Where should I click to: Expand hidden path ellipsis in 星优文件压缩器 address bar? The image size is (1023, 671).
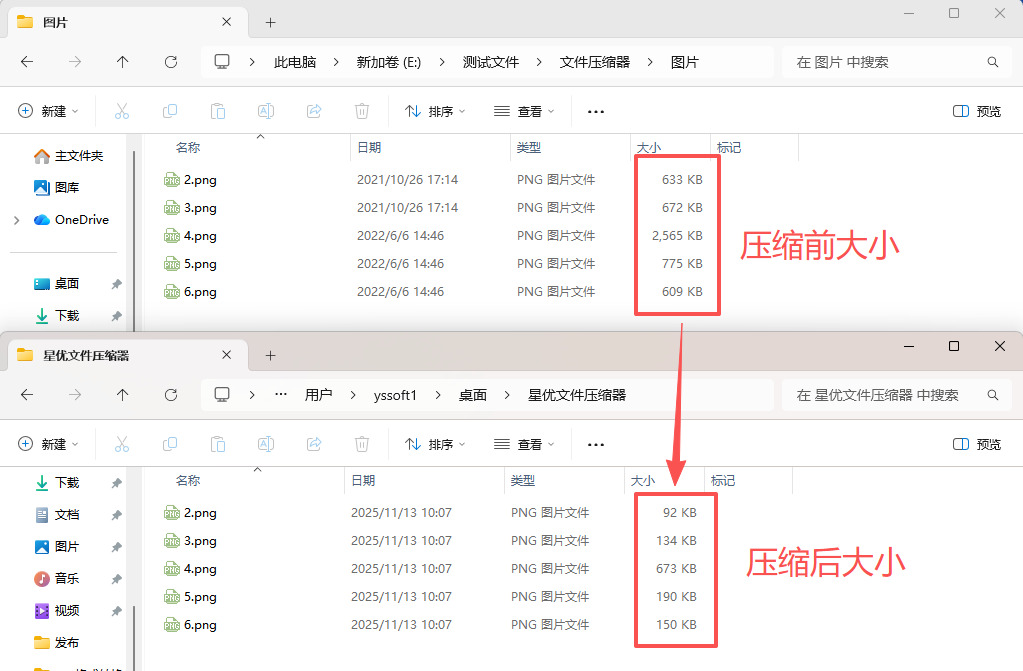(x=281, y=395)
